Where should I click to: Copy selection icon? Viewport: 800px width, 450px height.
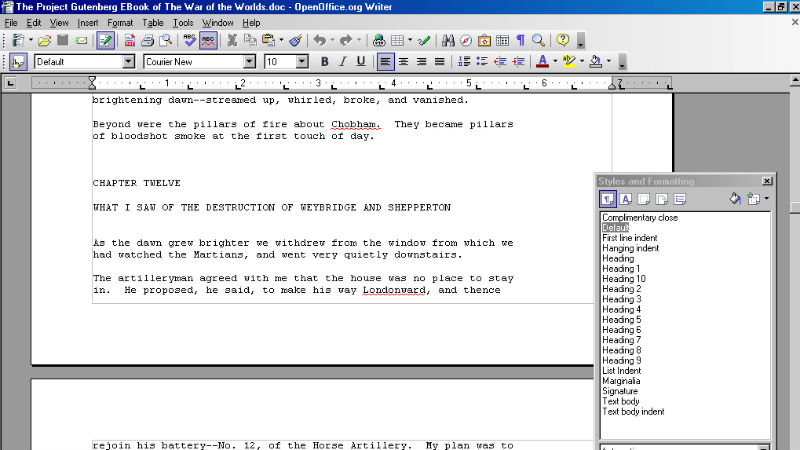coord(250,40)
